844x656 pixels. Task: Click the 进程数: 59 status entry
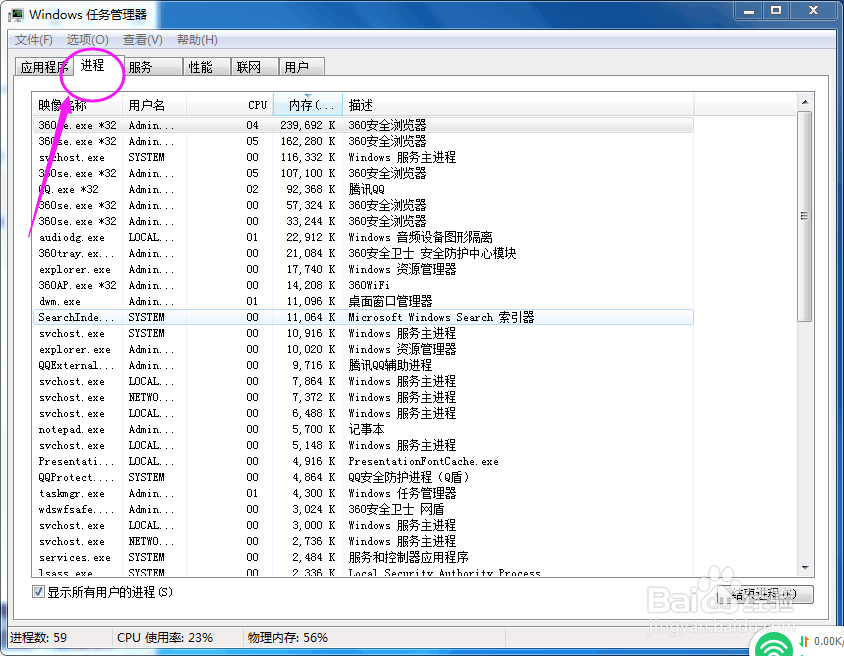[x=38, y=638]
